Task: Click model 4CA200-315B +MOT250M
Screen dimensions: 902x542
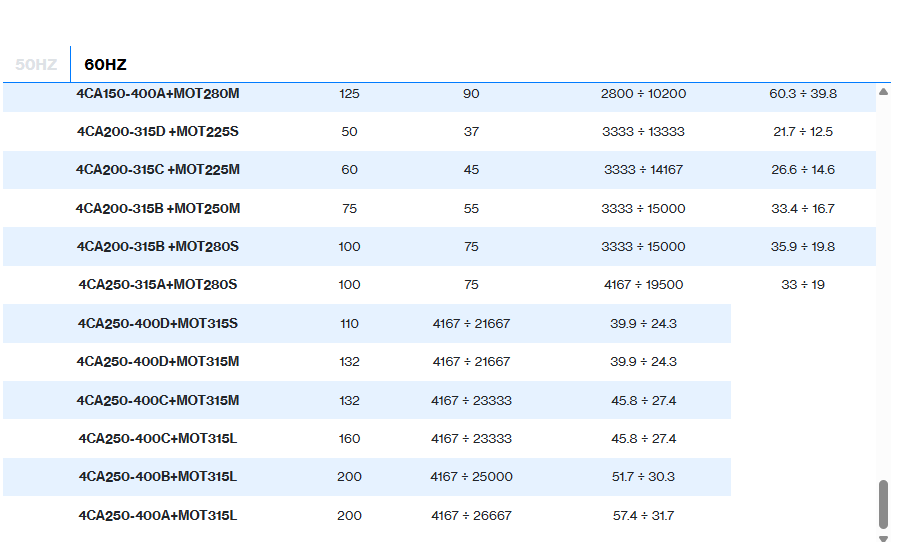Action: click(x=158, y=209)
